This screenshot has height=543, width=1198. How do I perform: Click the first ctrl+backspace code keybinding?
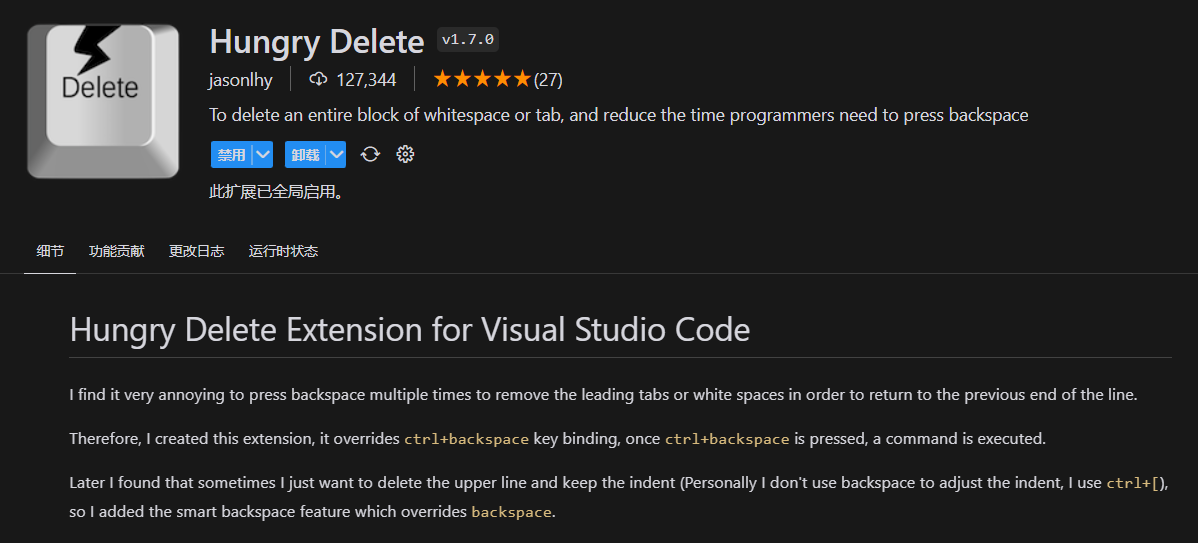466,439
